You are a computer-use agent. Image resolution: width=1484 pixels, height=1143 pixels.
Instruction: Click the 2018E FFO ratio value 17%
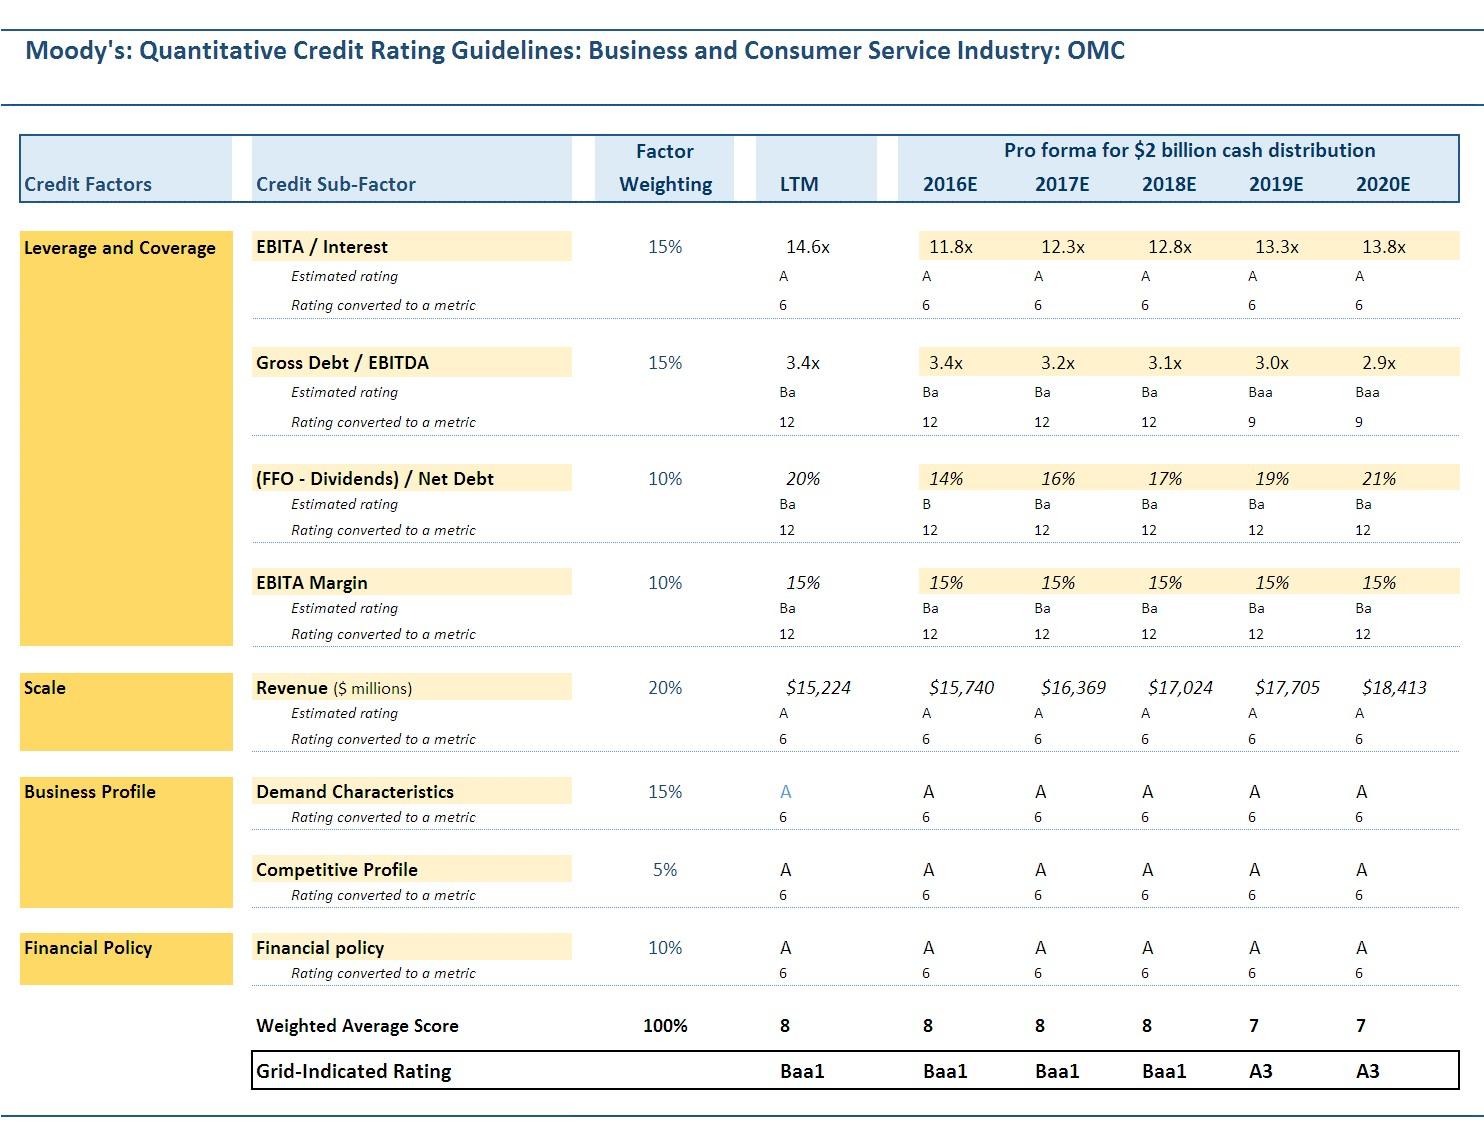point(1165,479)
